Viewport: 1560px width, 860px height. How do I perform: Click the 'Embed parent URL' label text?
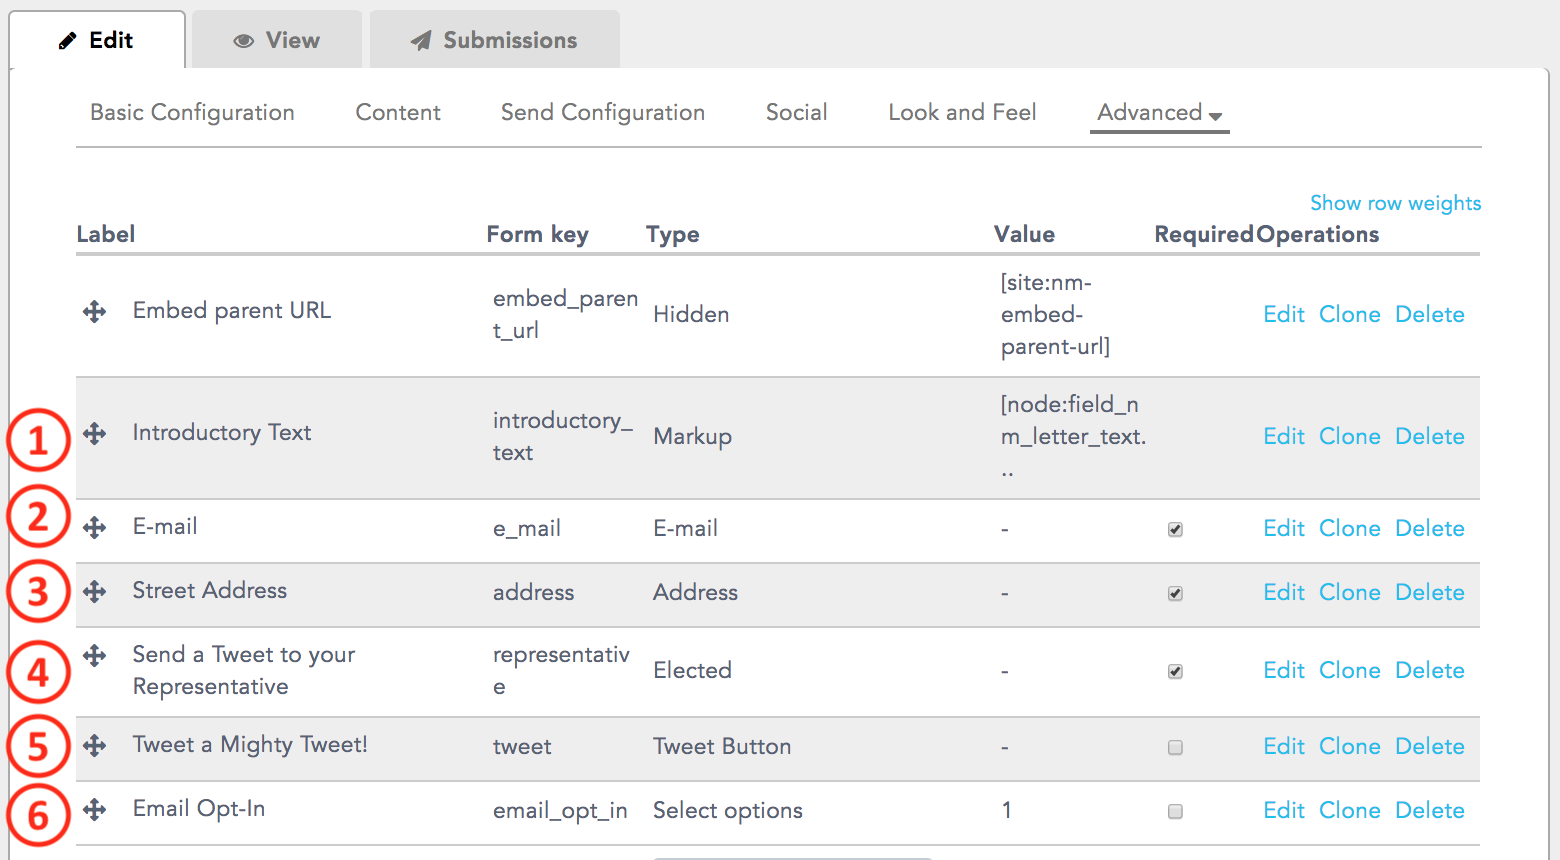[x=232, y=311]
